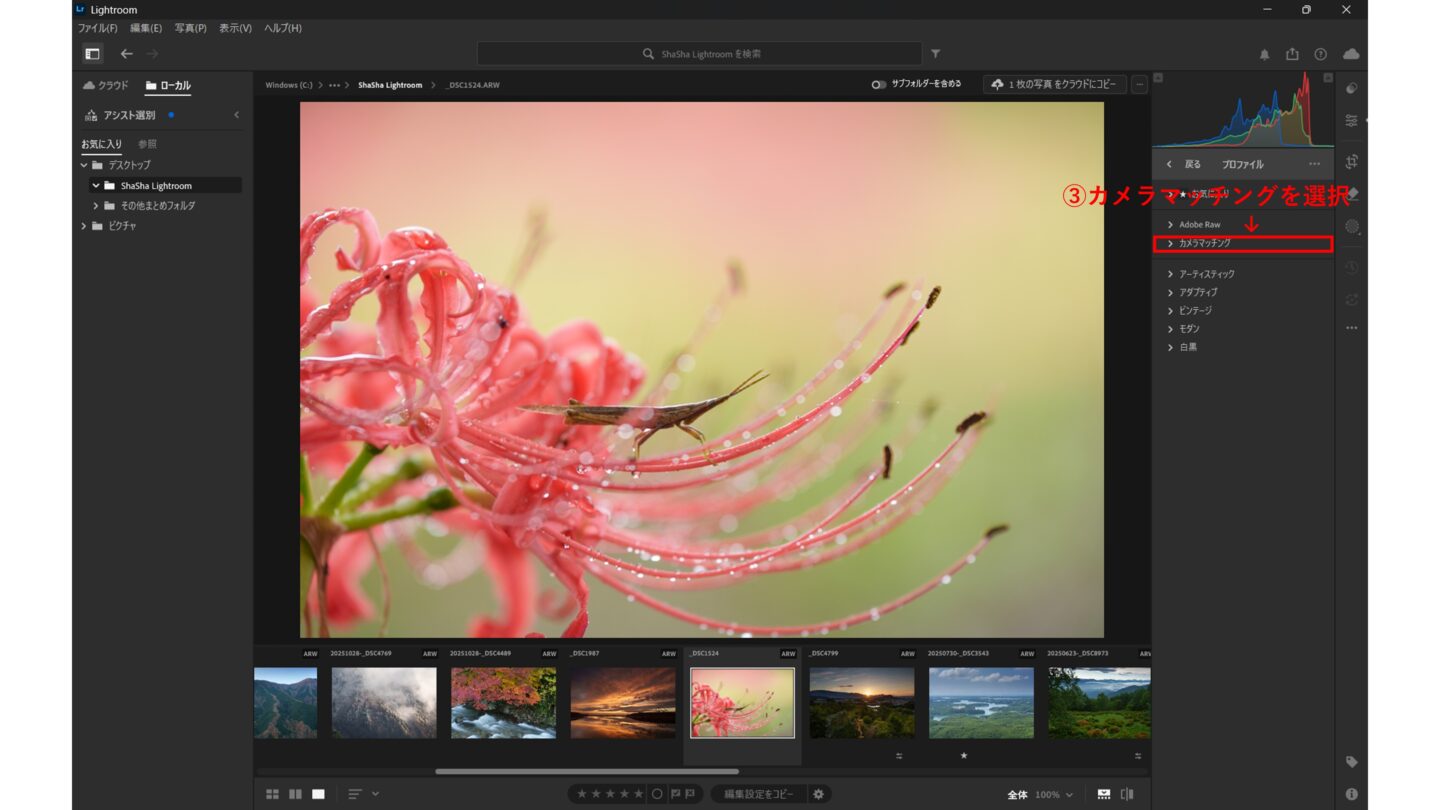This screenshot has height=810, width=1440.
Task: Open the search filter funnel icon
Action: pos(935,54)
